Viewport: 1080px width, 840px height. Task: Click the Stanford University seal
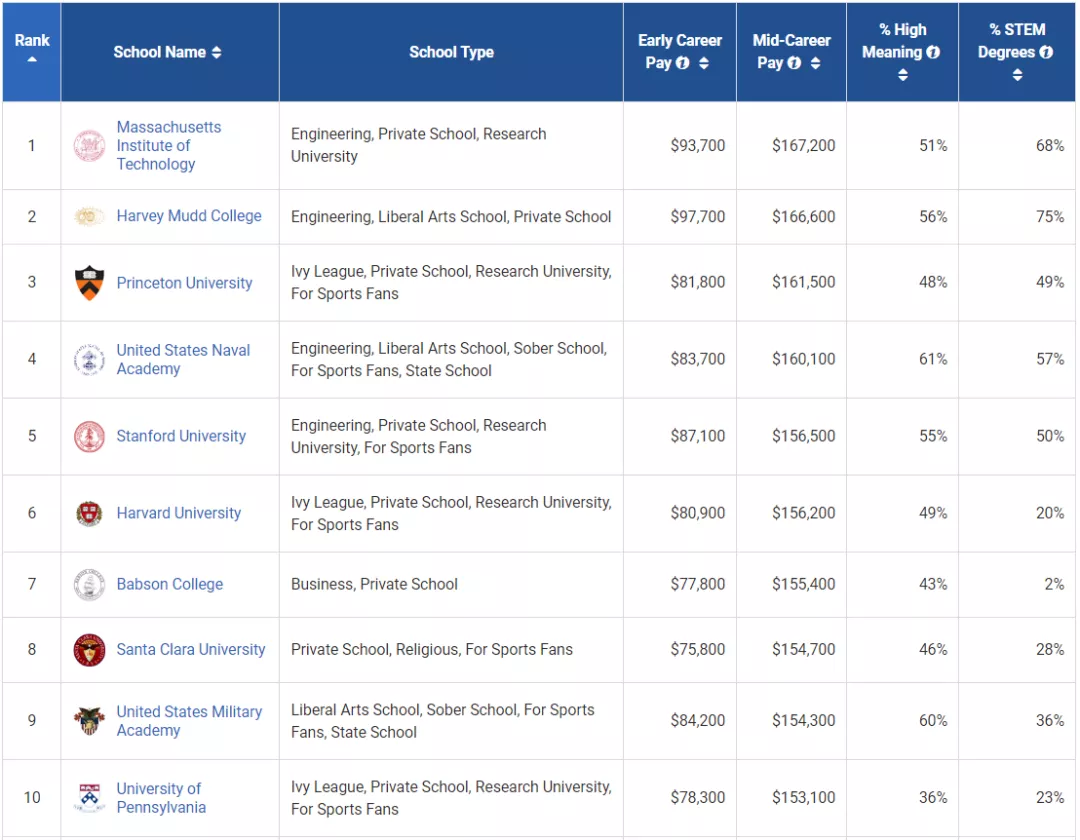coord(90,437)
